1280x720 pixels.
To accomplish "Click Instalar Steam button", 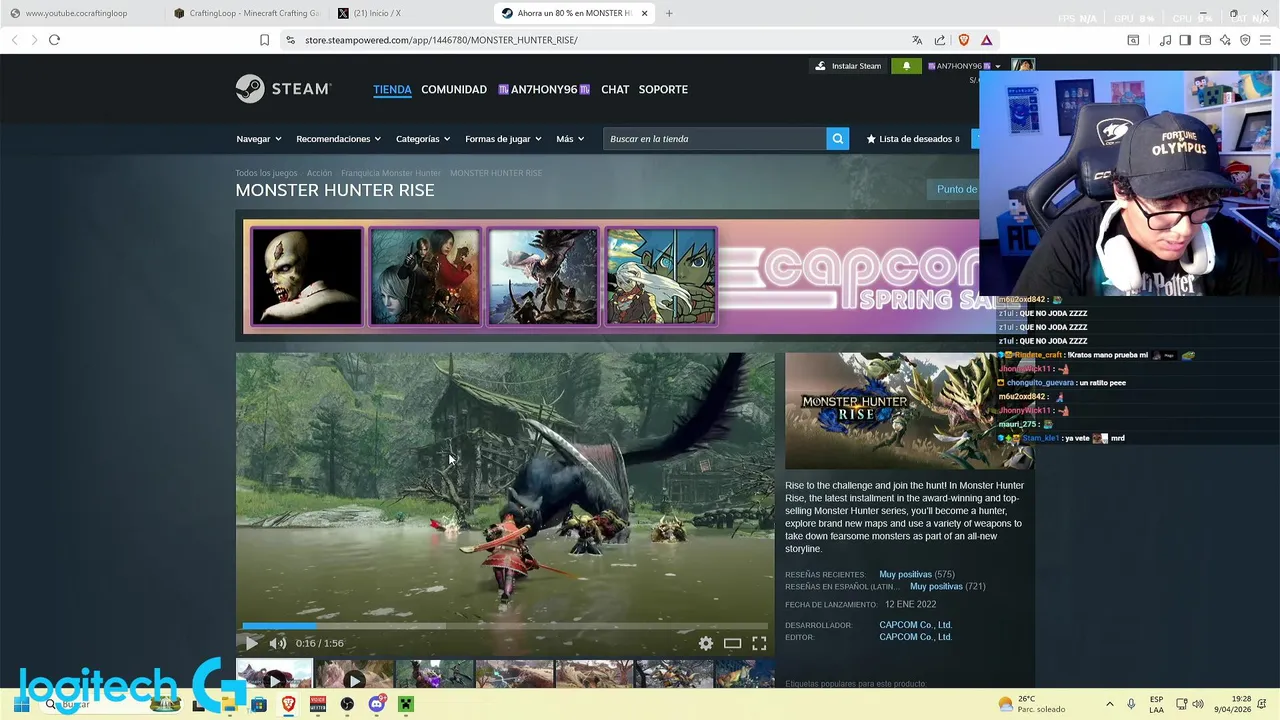I will pyautogui.click(x=848, y=66).
